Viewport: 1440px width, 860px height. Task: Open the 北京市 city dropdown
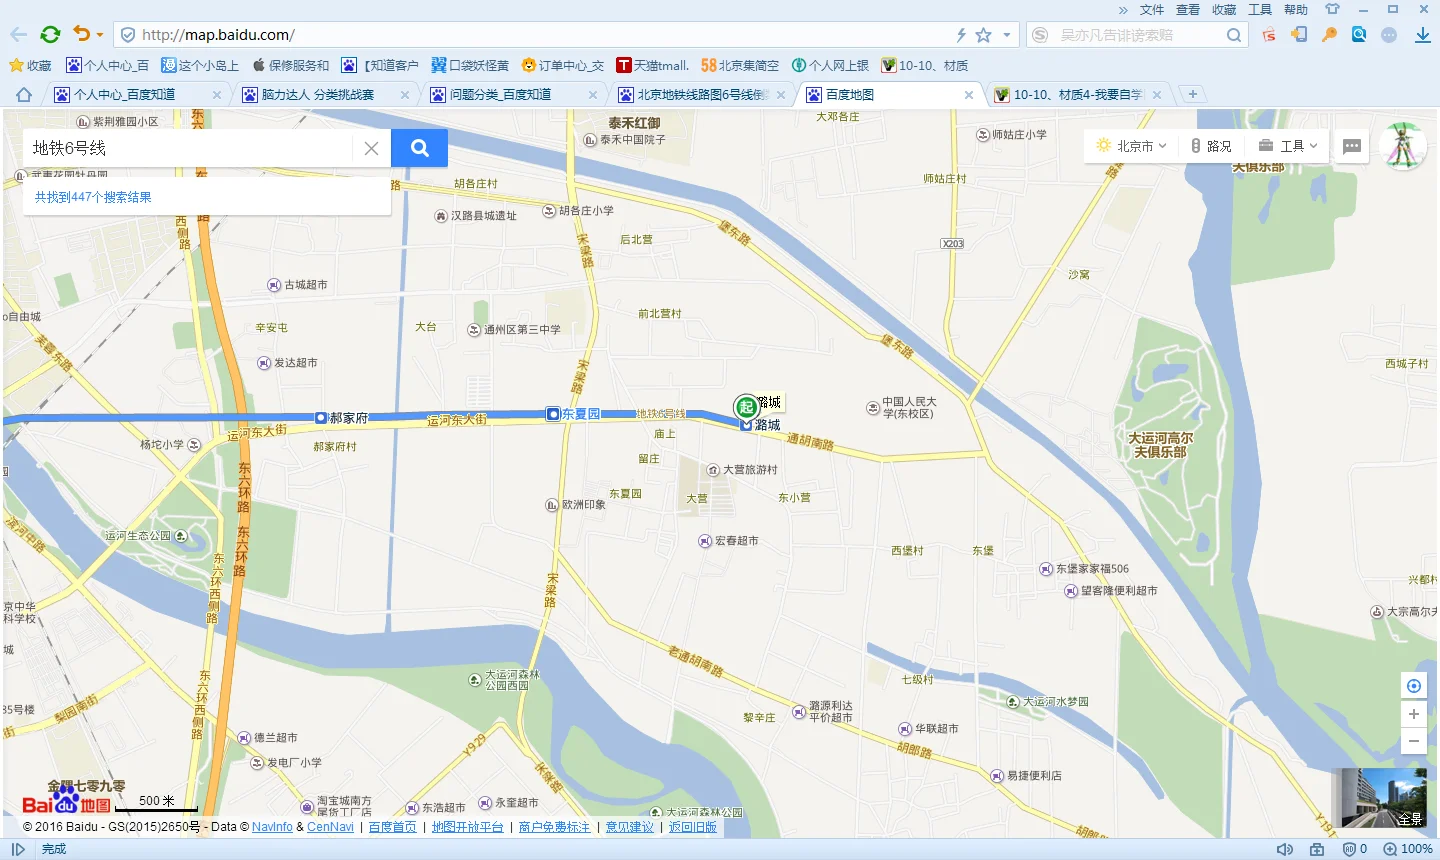[x=1131, y=145]
